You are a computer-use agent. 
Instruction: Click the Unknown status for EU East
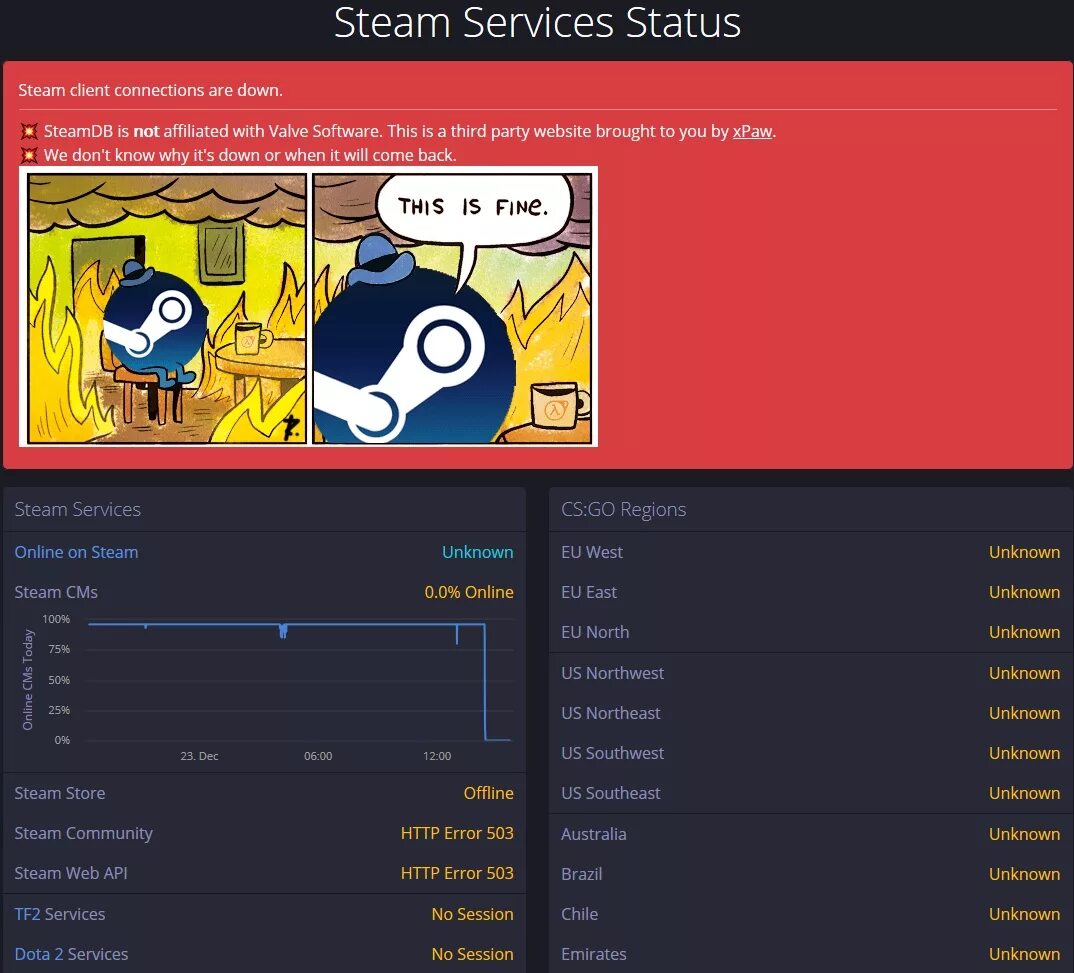coord(1024,592)
